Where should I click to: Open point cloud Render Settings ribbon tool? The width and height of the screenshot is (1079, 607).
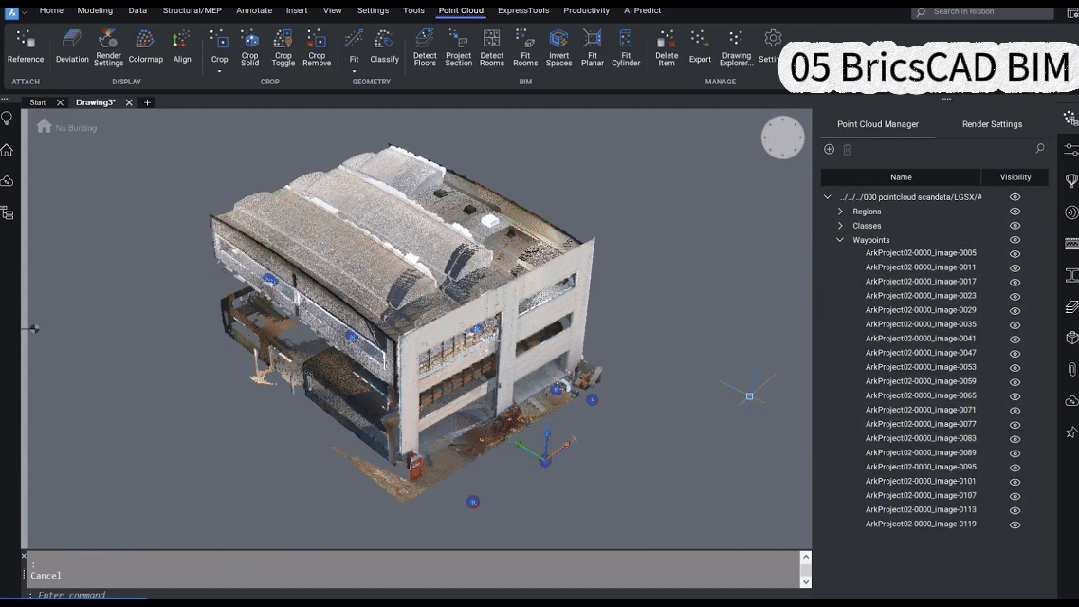click(x=108, y=47)
